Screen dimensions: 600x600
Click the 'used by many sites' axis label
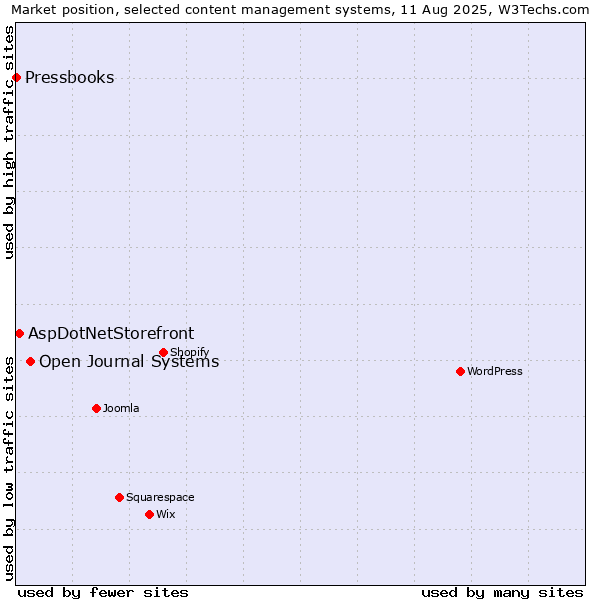point(502,593)
